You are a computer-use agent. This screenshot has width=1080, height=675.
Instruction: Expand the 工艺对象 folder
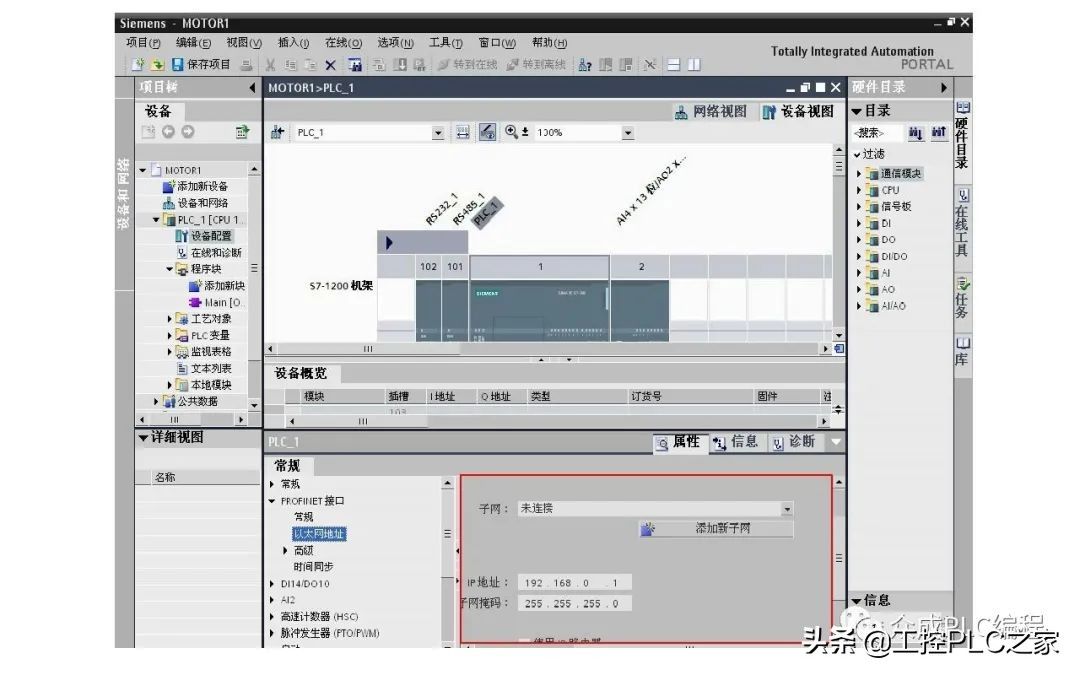click(169, 319)
